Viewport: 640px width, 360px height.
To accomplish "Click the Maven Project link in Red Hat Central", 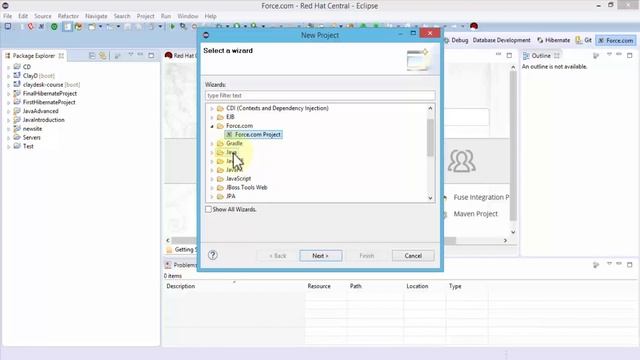I will pos(476,213).
